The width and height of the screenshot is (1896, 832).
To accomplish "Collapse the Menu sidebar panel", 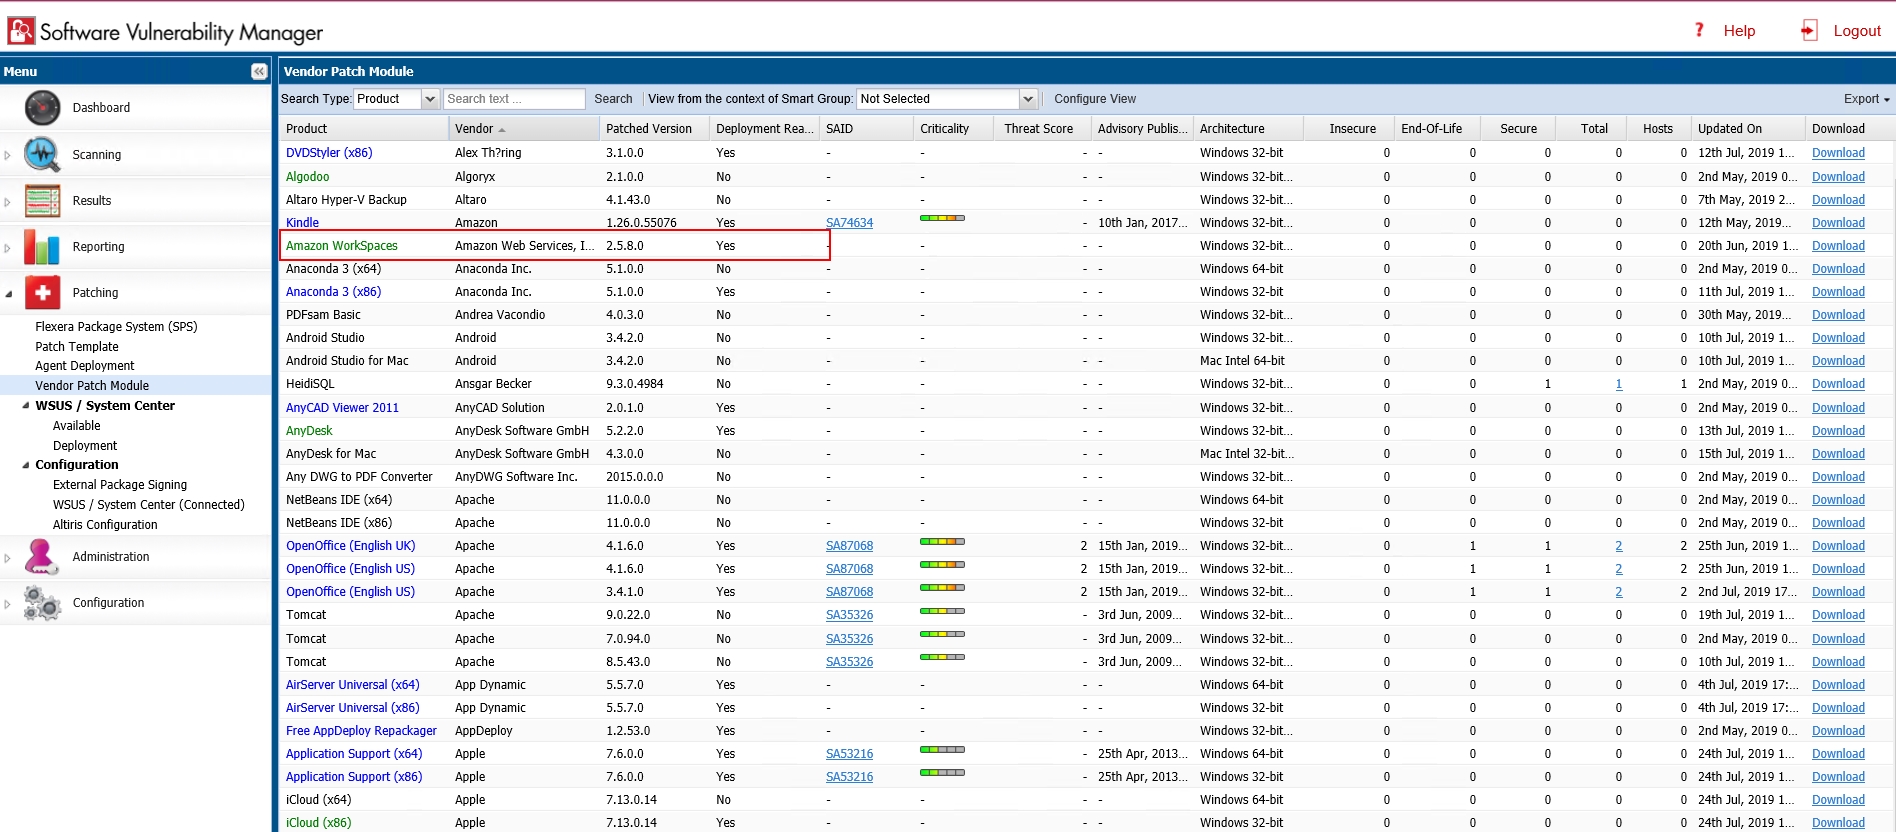I will (x=259, y=71).
